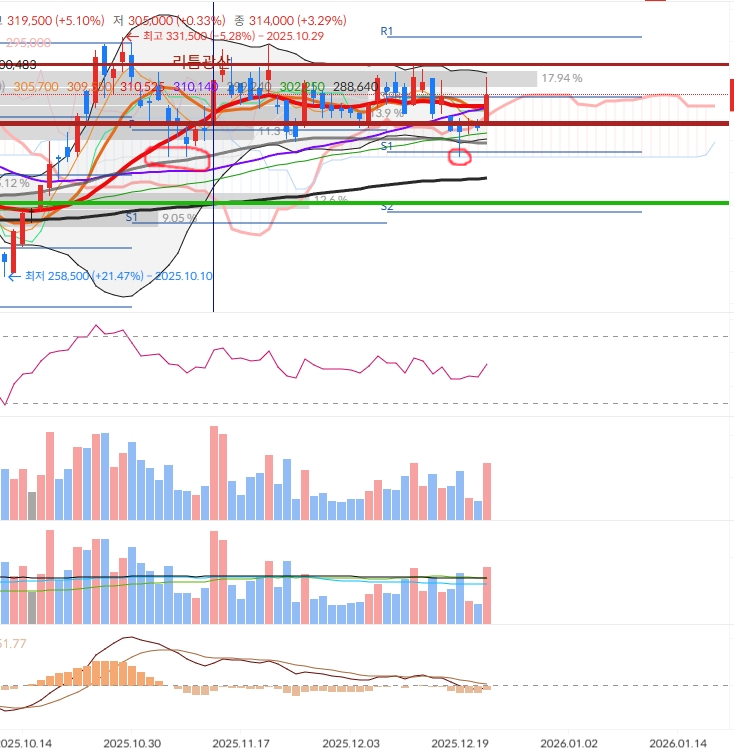Image resolution: width=734 pixels, height=756 pixels.
Task: Click the 9.05 % volume profile label
Action: [179, 217]
